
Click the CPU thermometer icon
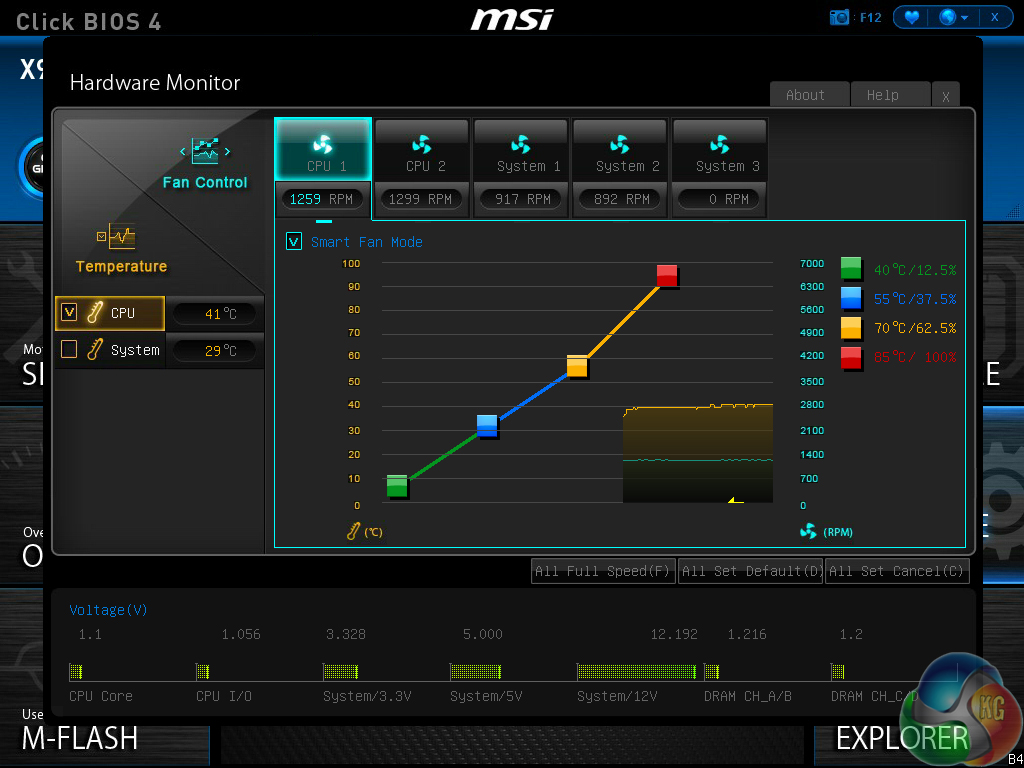95,313
